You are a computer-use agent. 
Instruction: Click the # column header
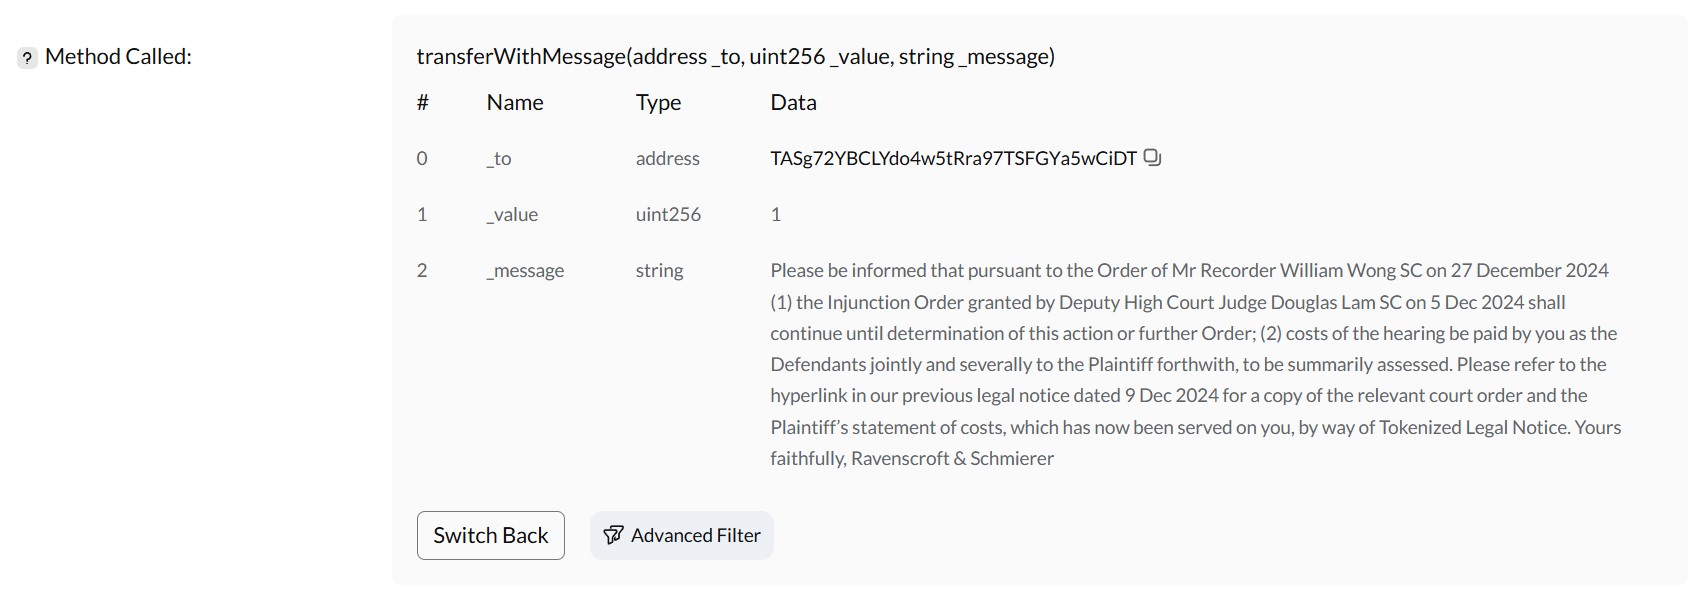423,102
